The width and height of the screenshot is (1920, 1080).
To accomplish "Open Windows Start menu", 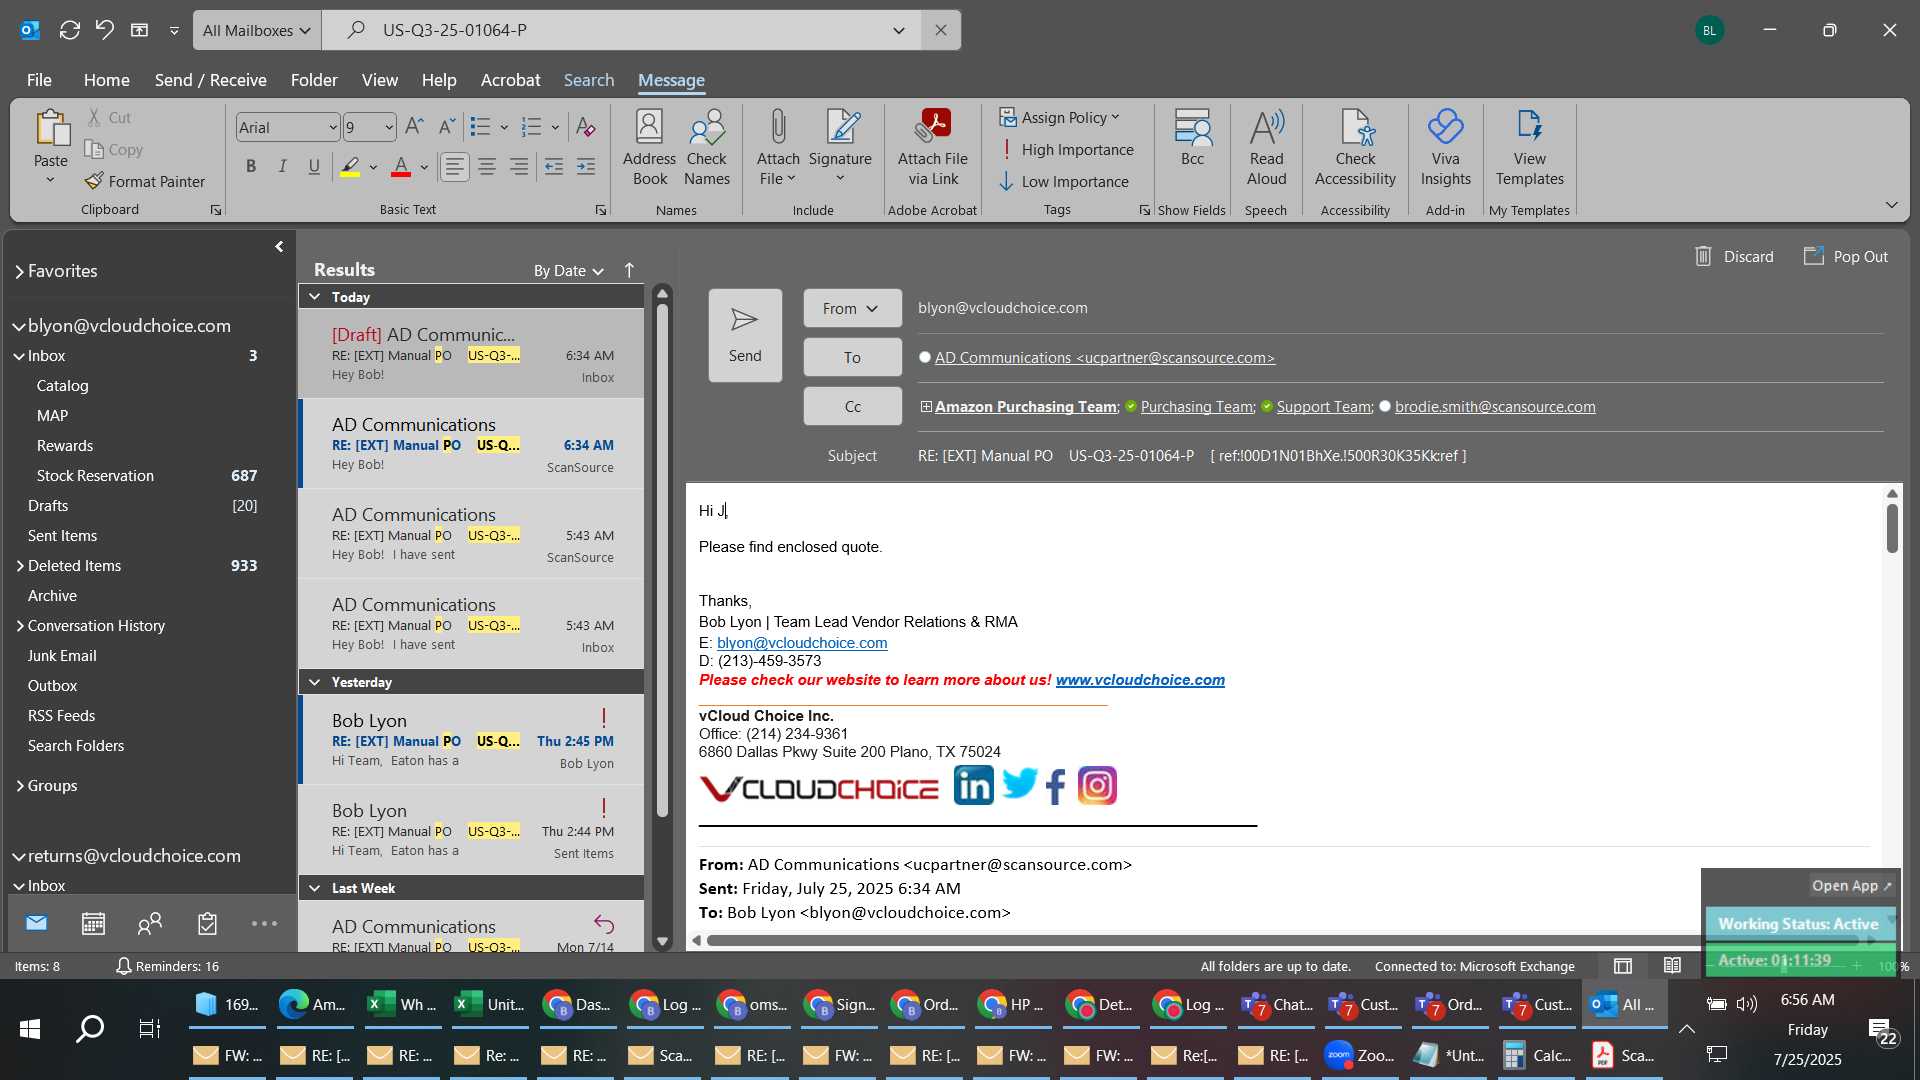I will 30,1028.
